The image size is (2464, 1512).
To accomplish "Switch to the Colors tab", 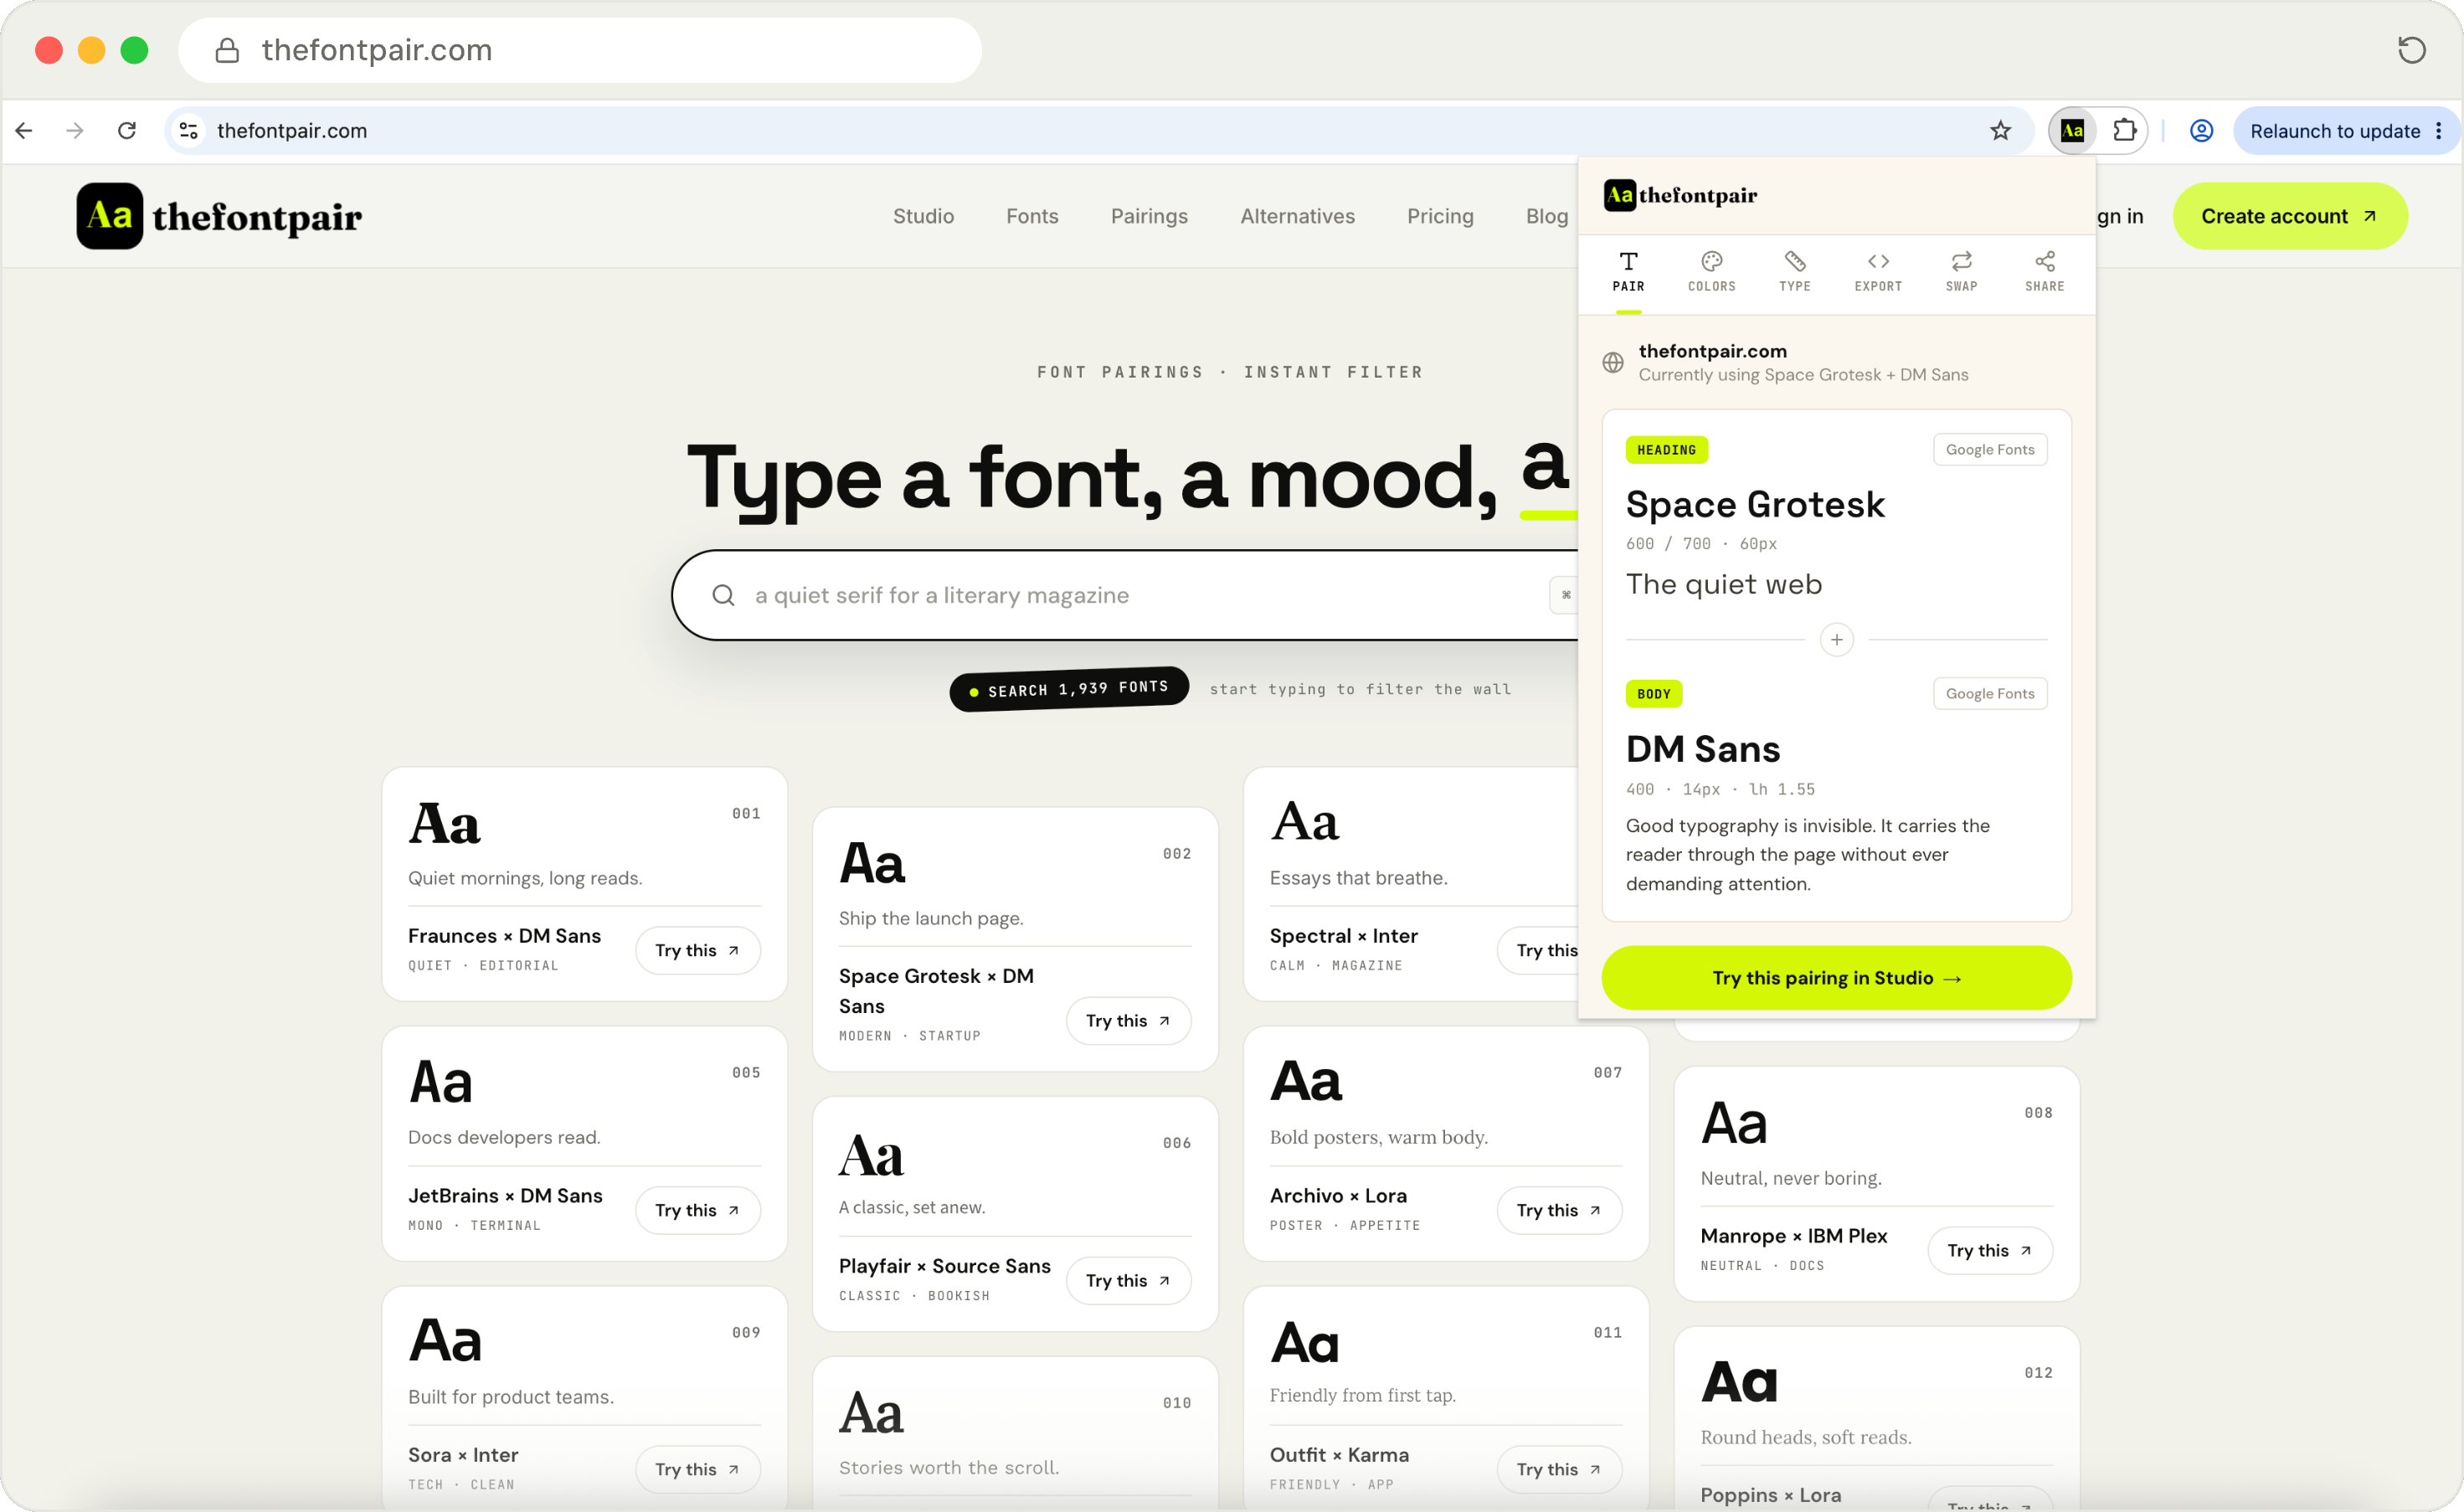I will coord(1711,272).
